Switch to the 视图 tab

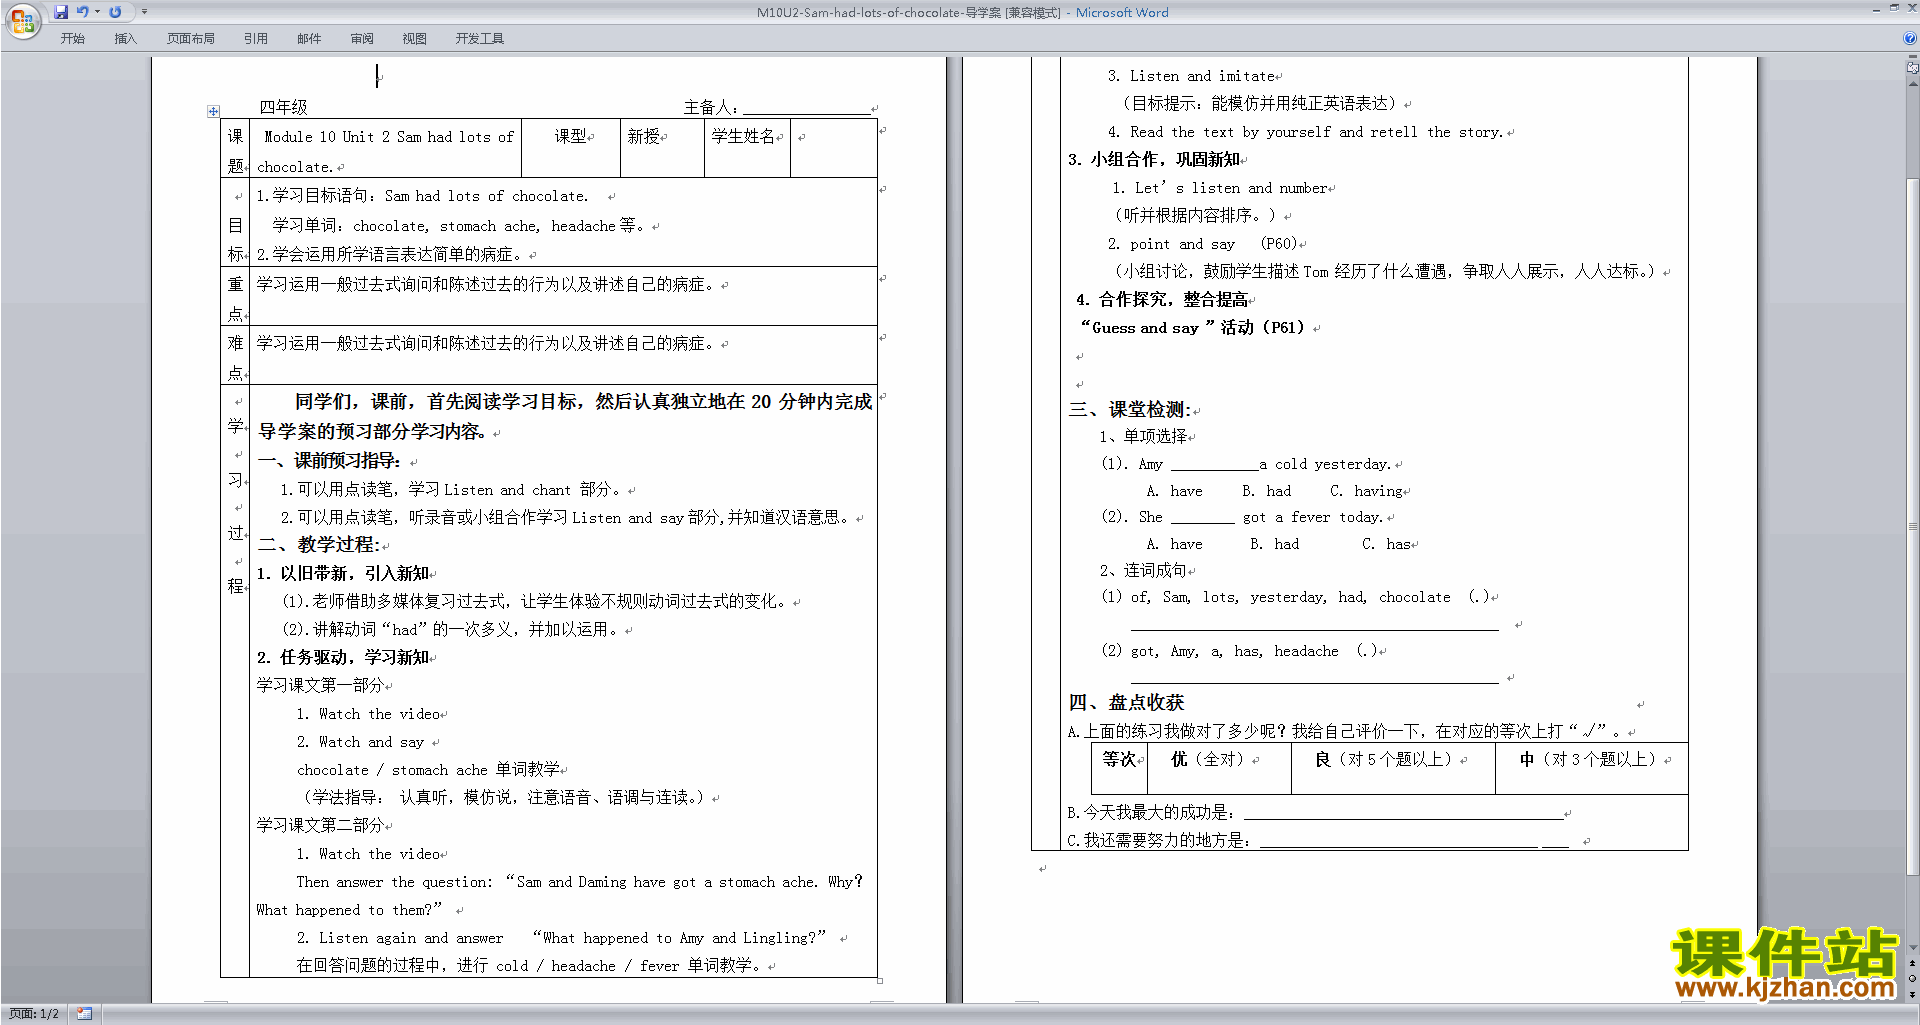(x=415, y=39)
